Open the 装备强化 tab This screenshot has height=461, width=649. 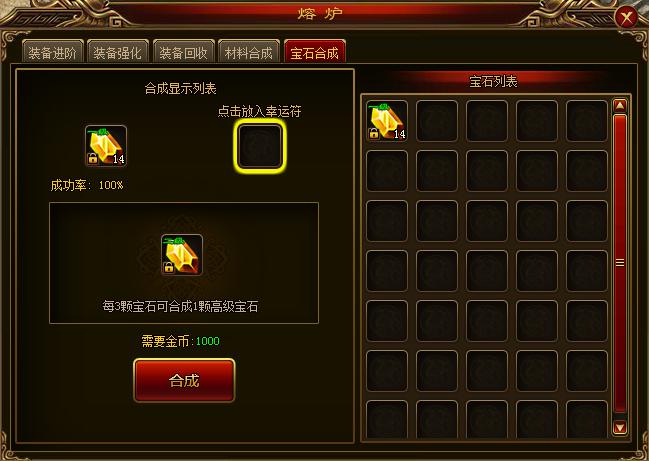[x=118, y=52]
